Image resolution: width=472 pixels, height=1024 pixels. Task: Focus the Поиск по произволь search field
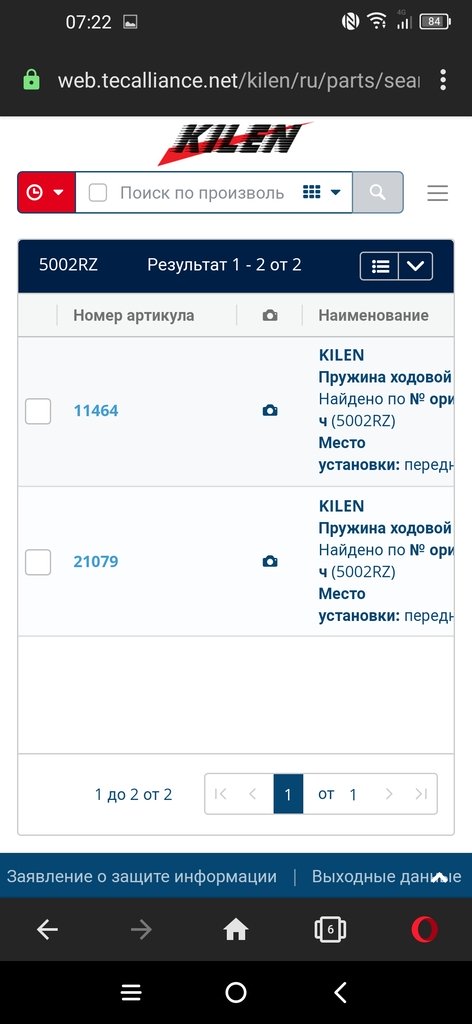(202, 193)
